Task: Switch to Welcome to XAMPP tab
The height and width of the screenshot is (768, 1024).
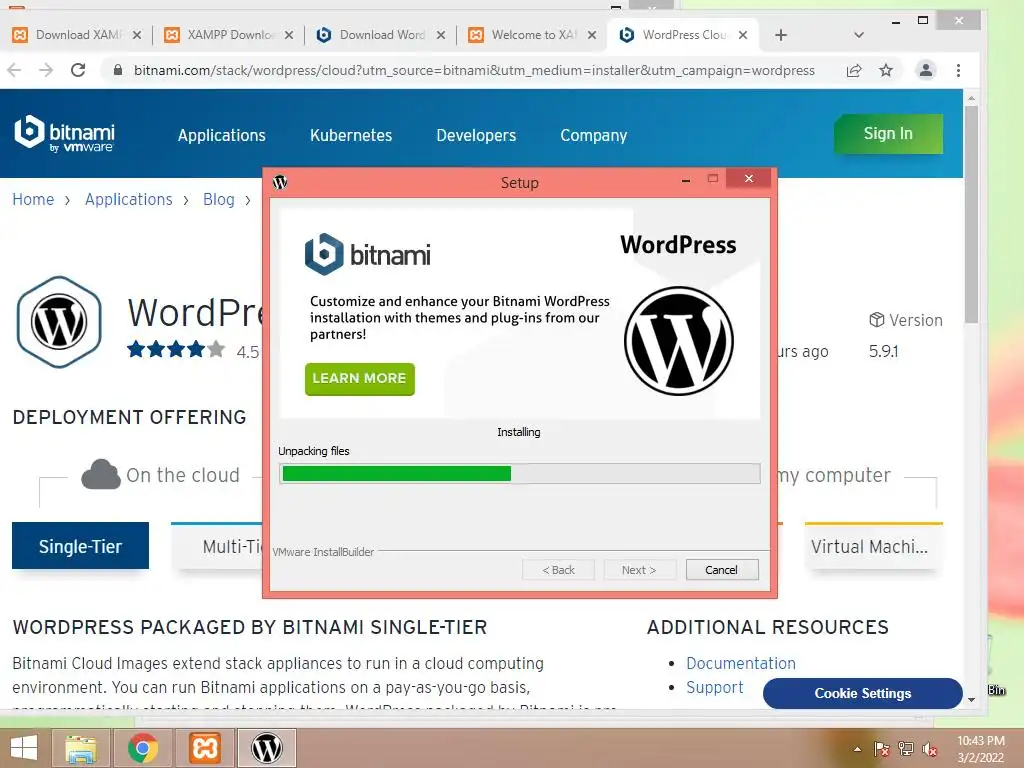Action: click(x=533, y=35)
